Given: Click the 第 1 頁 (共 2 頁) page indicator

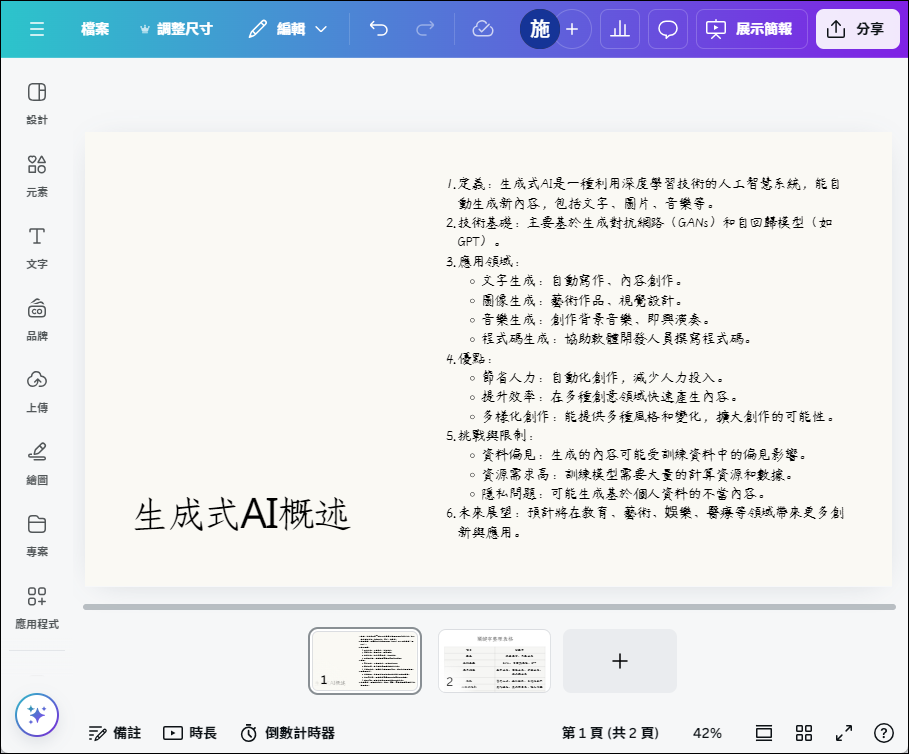Looking at the screenshot, I should (610, 733).
